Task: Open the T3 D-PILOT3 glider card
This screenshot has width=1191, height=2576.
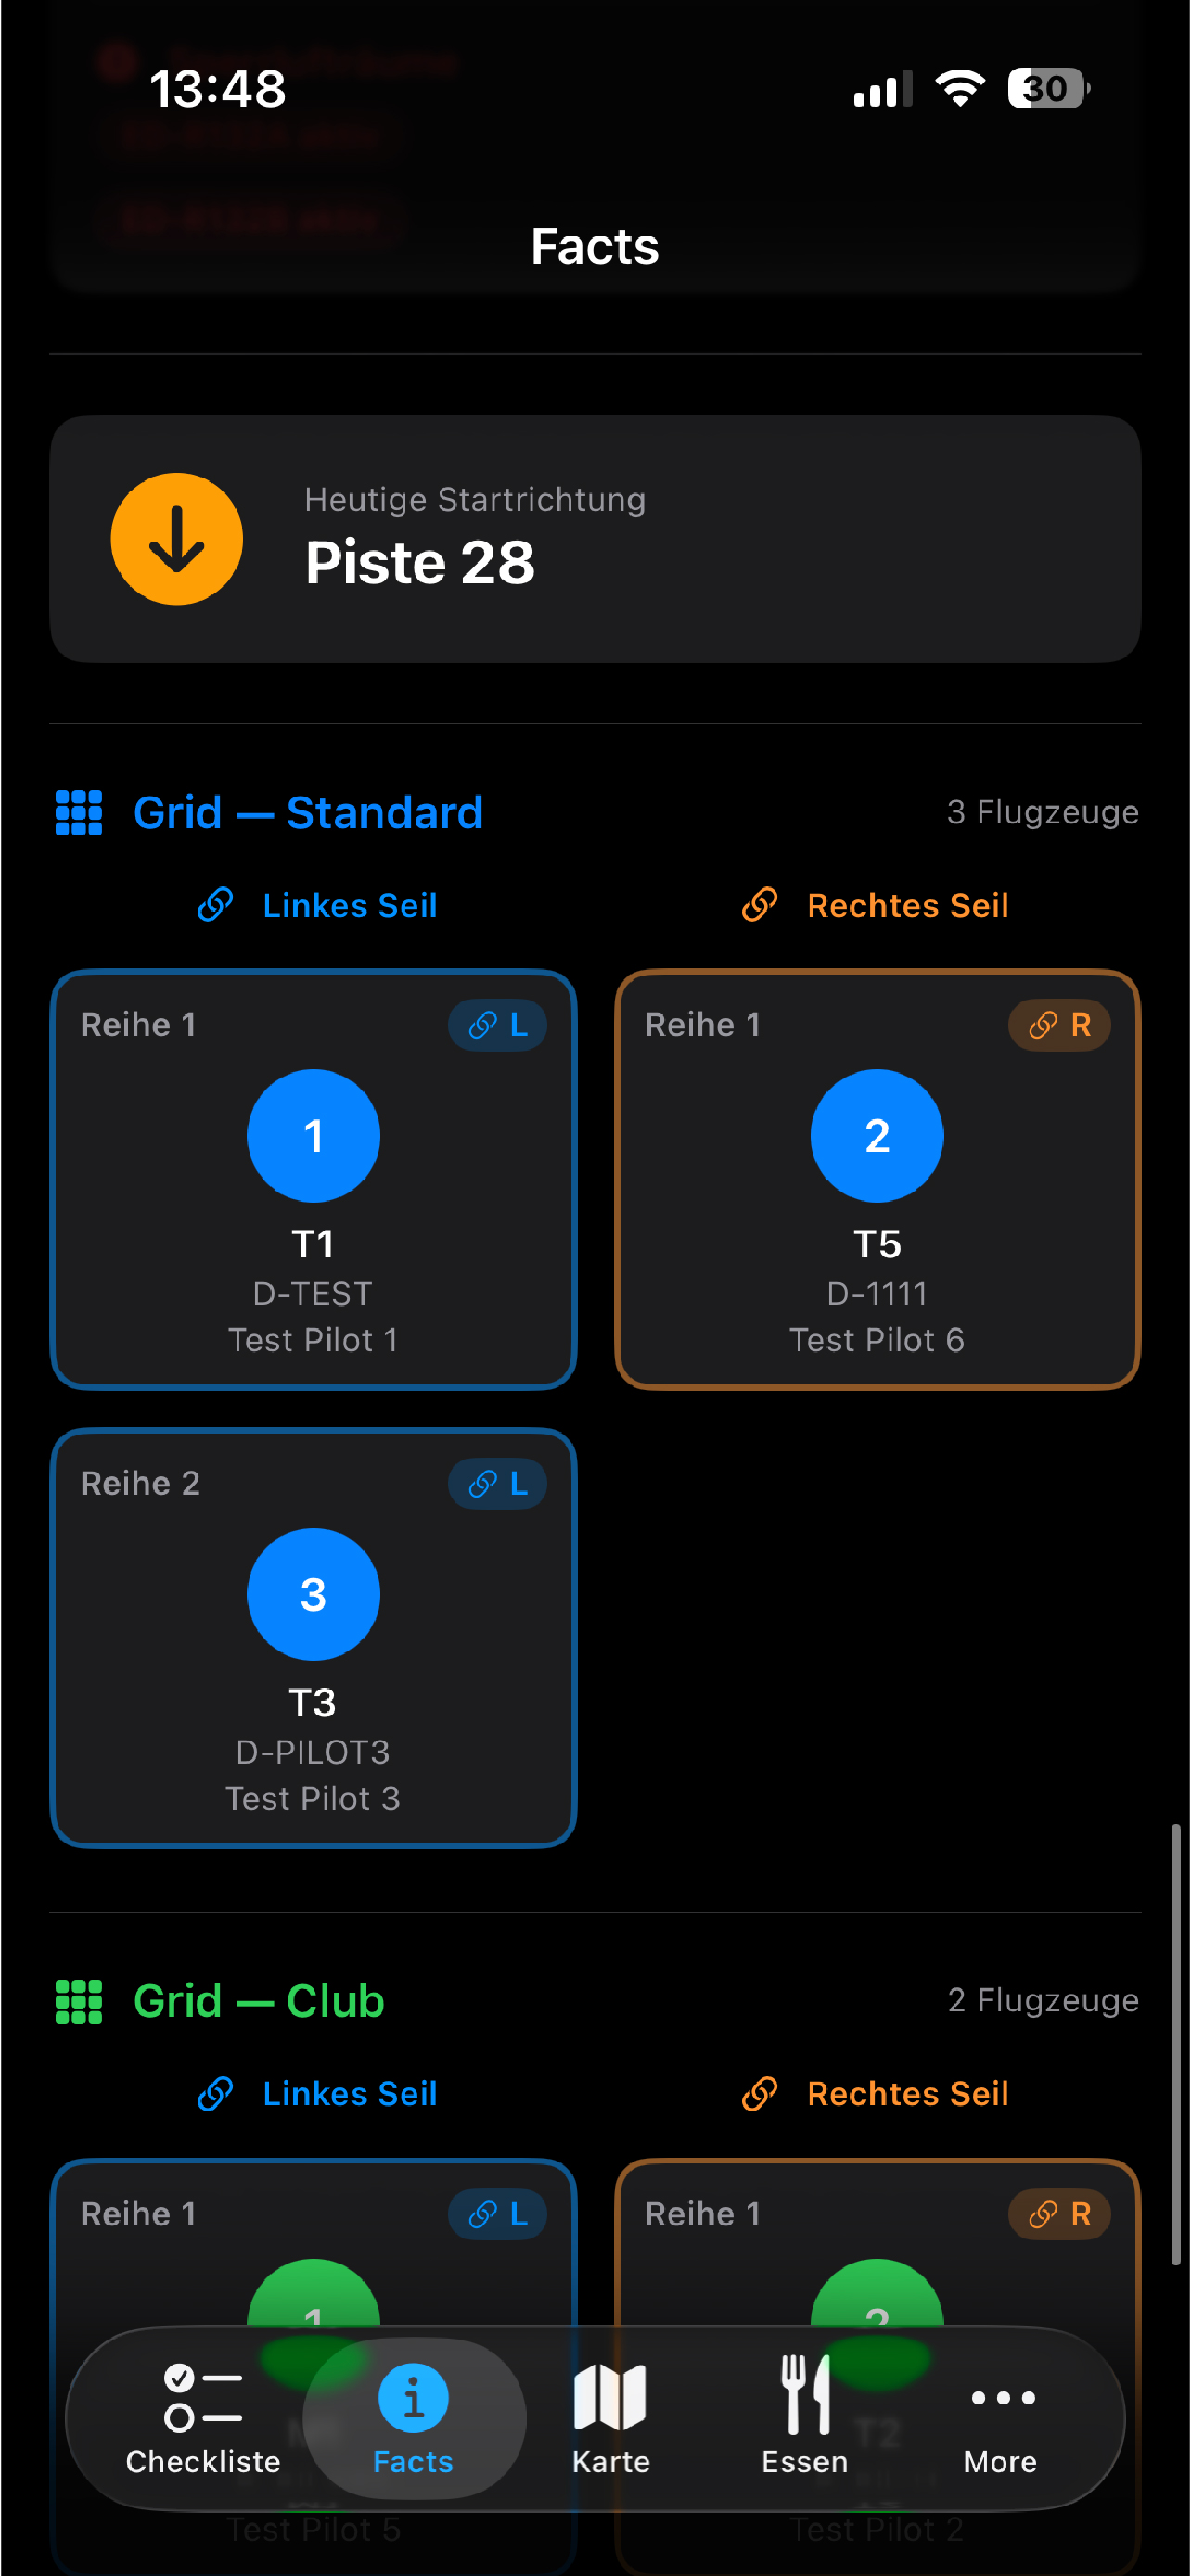Action: (313, 1638)
